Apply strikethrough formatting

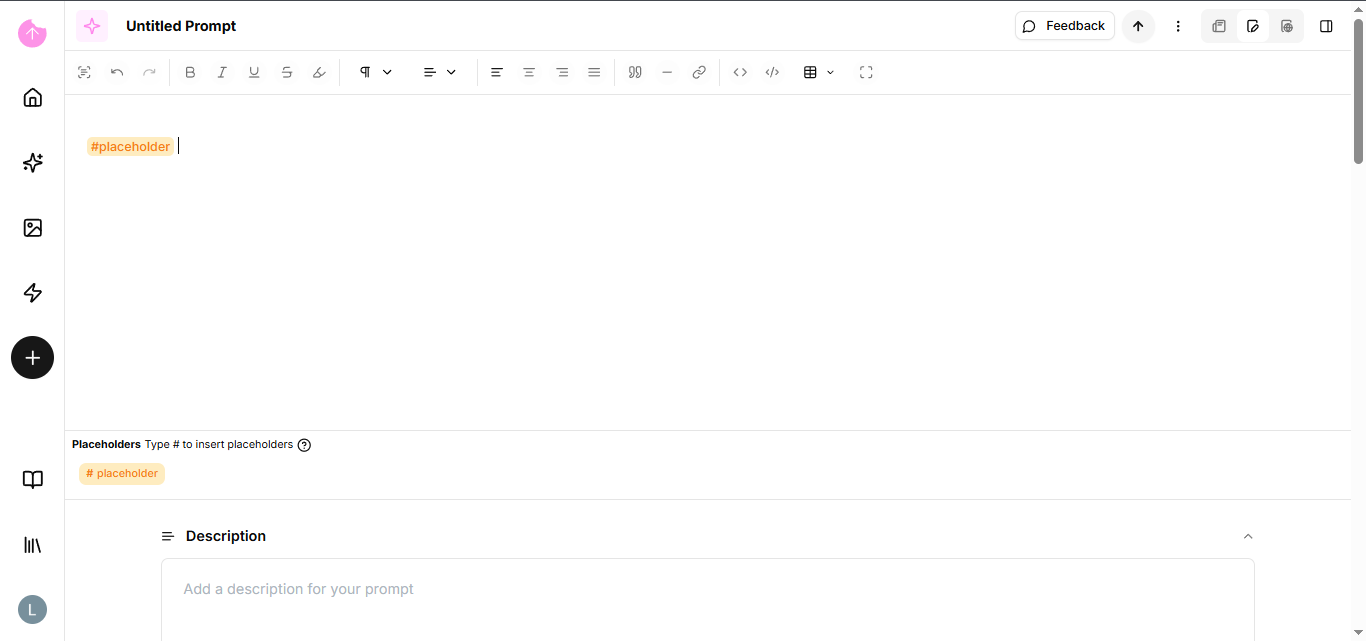click(287, 72)
